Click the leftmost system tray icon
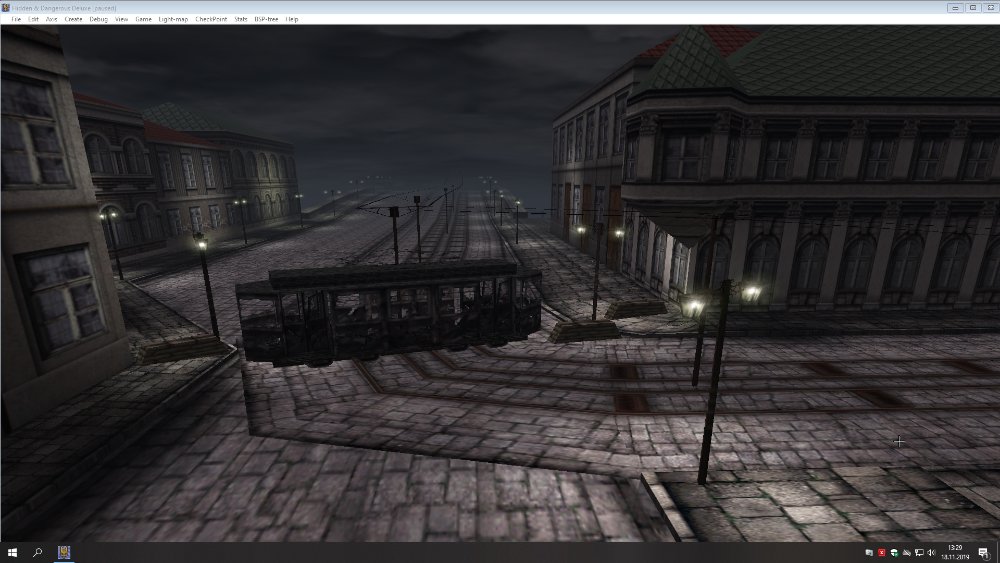This screenshot has width=1000, height=563. (869, 553)
